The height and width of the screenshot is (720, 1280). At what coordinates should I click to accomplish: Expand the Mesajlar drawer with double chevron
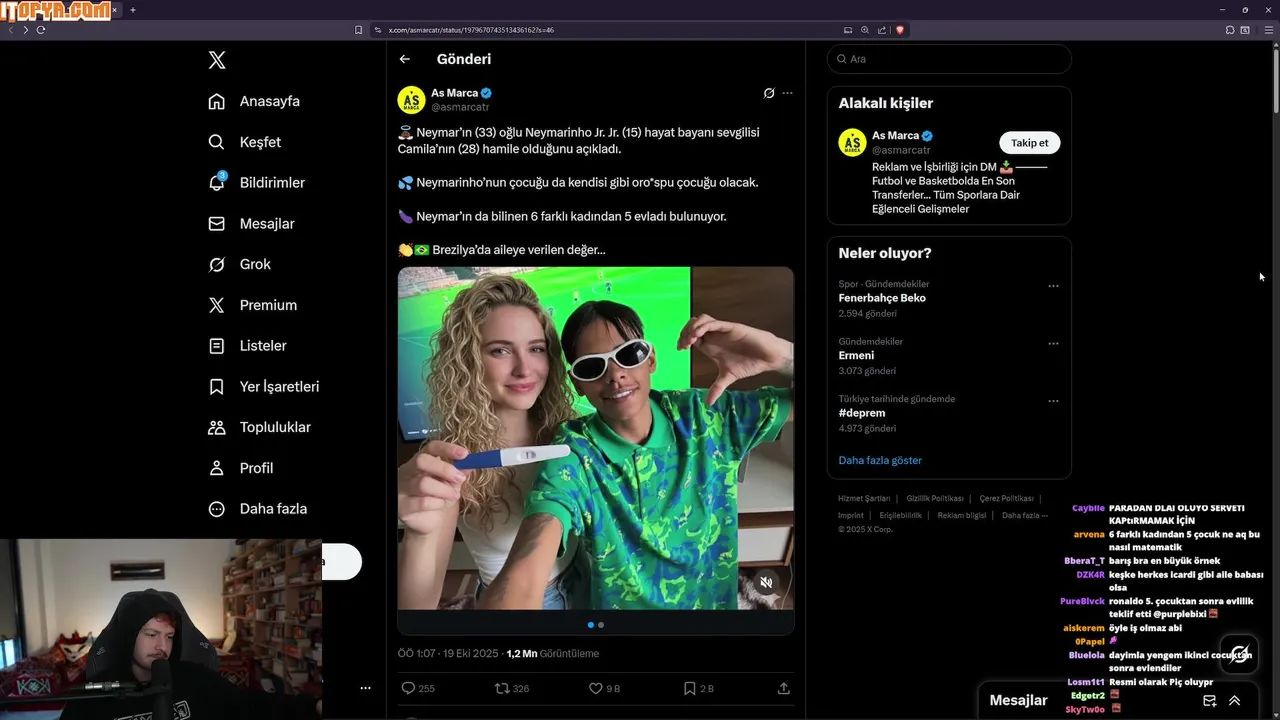coord(1235,701)
